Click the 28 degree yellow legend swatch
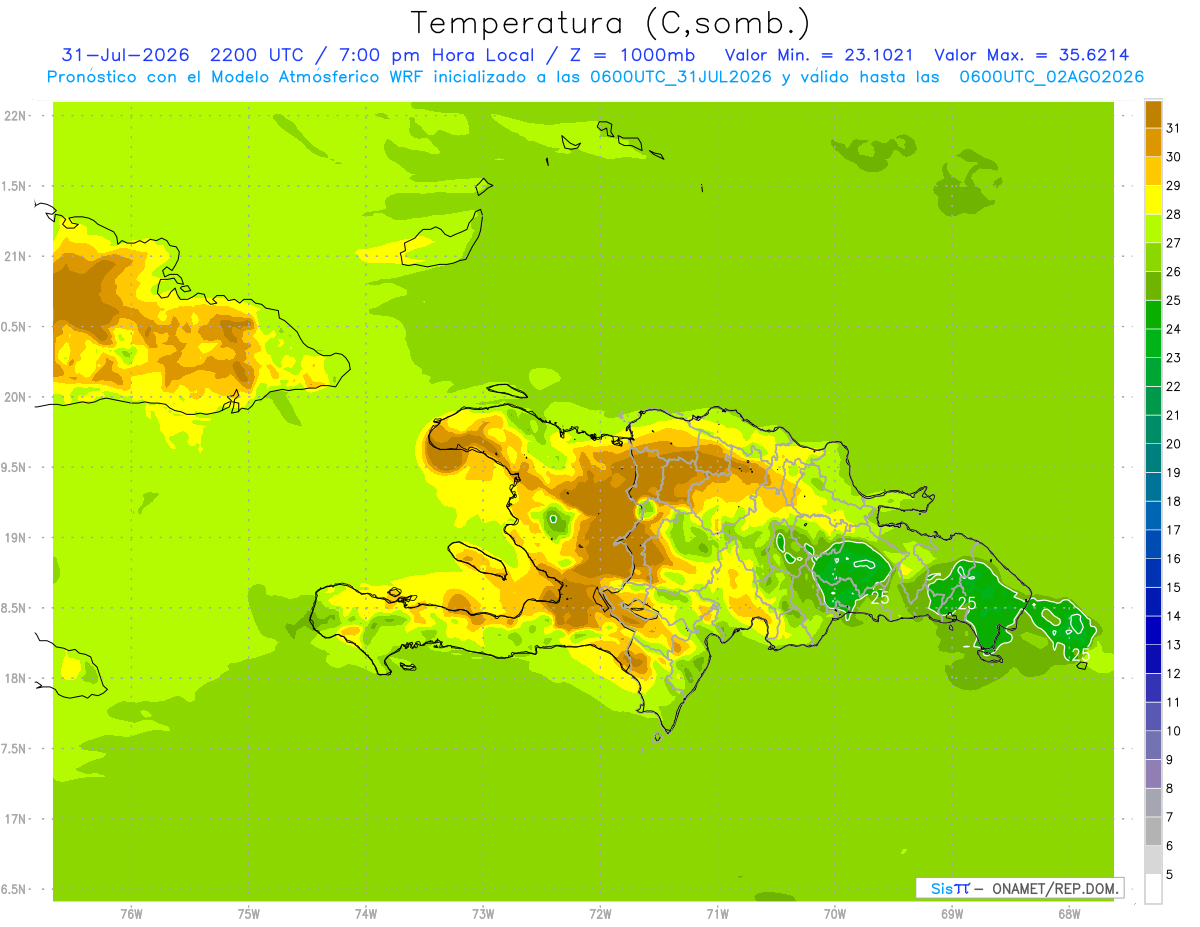 1153,200
